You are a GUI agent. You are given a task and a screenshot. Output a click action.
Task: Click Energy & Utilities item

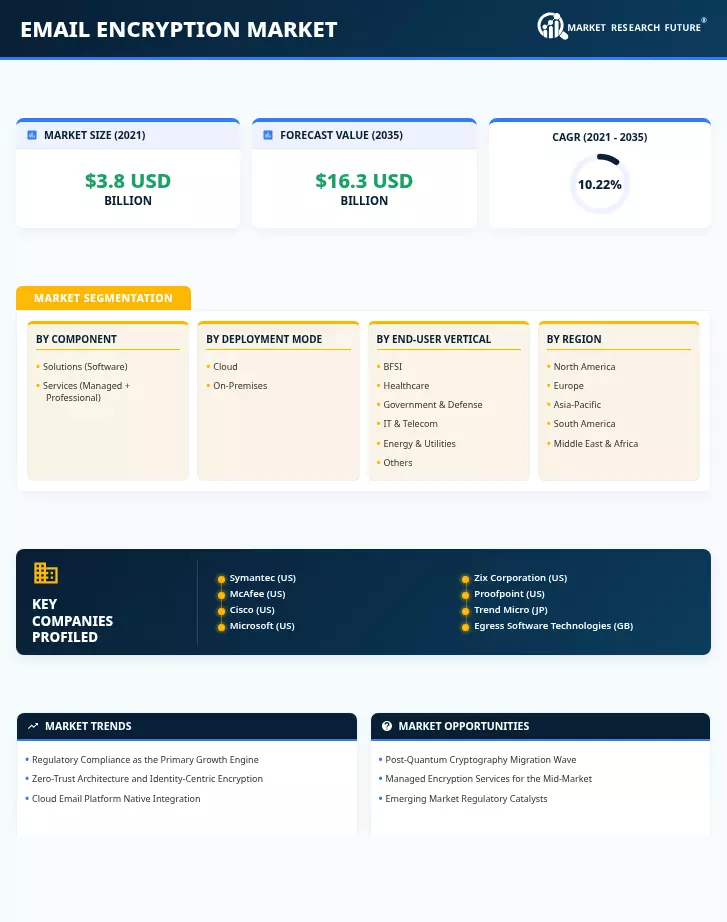coord(419,444)
